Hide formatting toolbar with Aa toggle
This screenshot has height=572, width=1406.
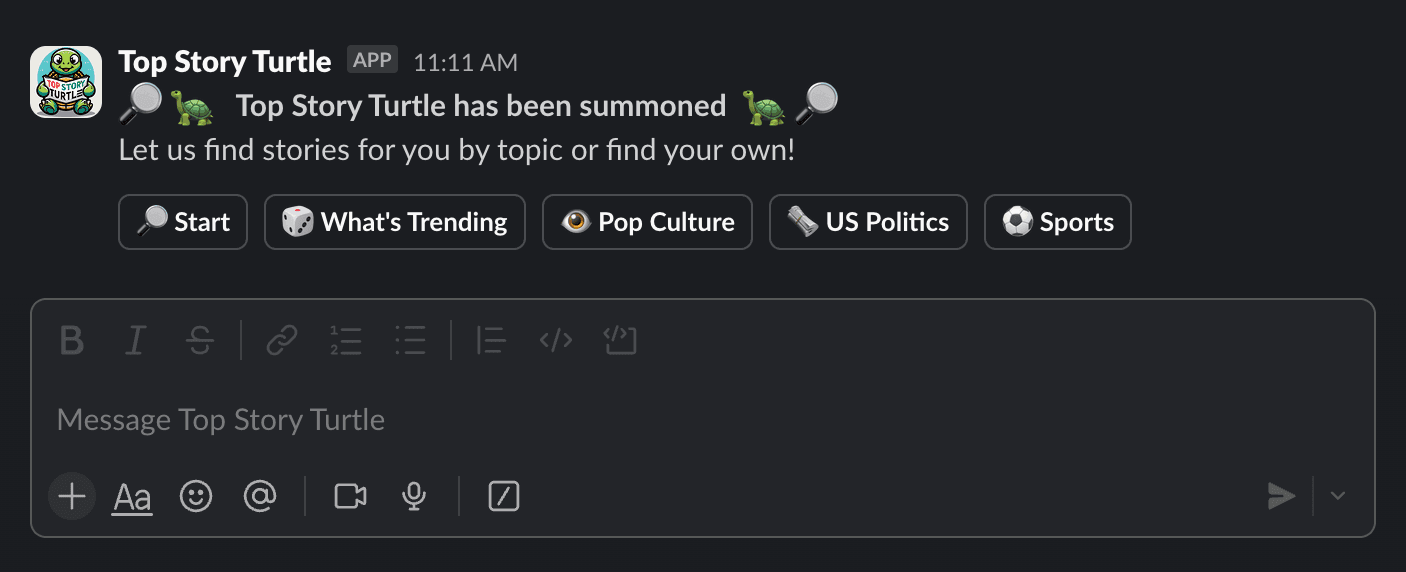132,496
